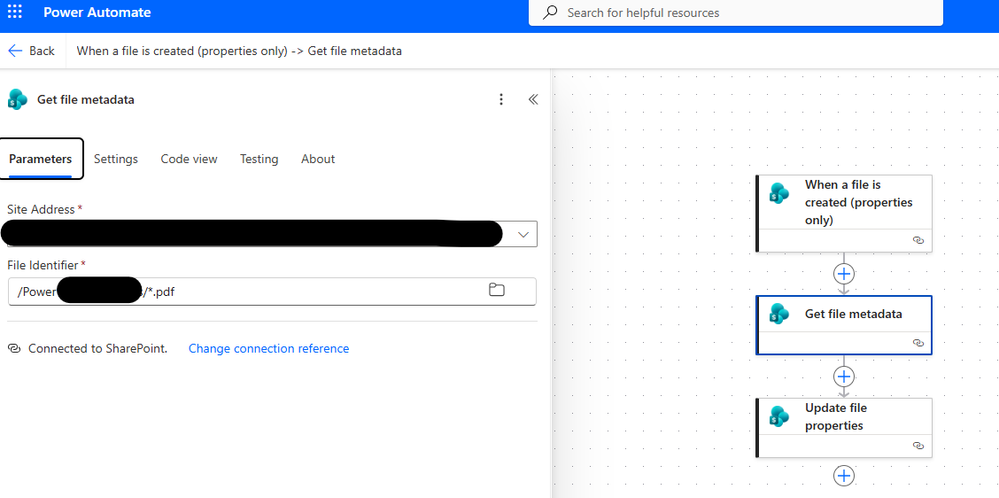Click the Back arrow icon
Screen dimensions: 999x498
pyautogui.click(x=15, y=51)
